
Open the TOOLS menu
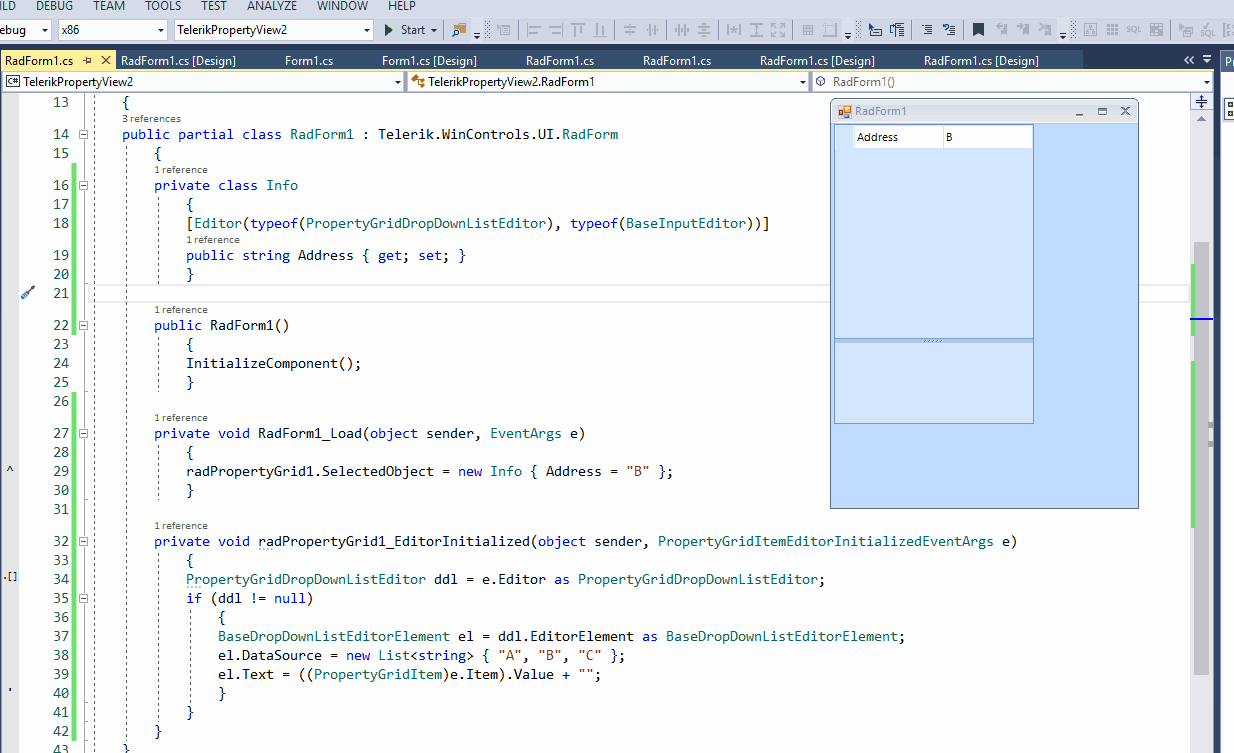point(163,6)
